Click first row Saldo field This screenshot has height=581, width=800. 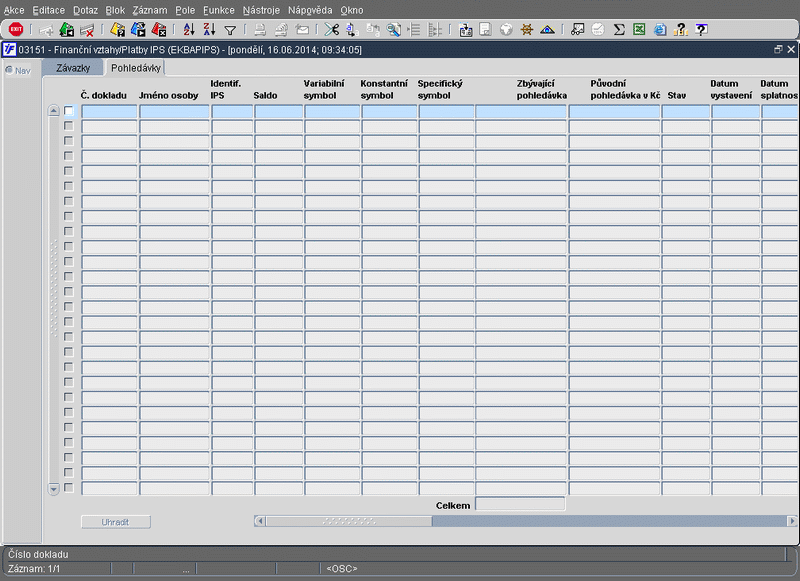pos(279,111)
